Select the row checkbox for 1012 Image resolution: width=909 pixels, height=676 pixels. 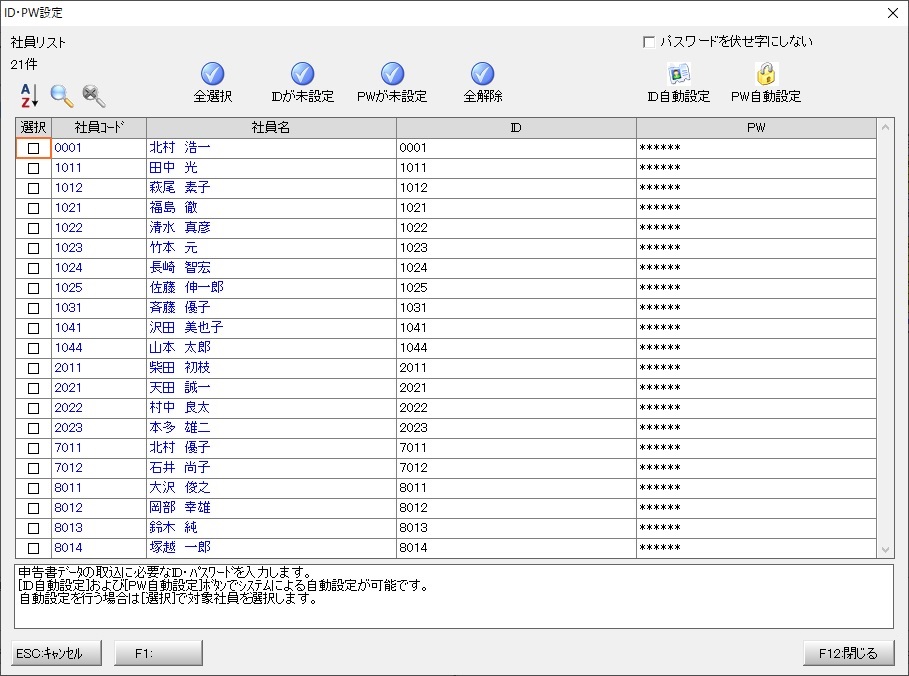click(x=34, y=188)
